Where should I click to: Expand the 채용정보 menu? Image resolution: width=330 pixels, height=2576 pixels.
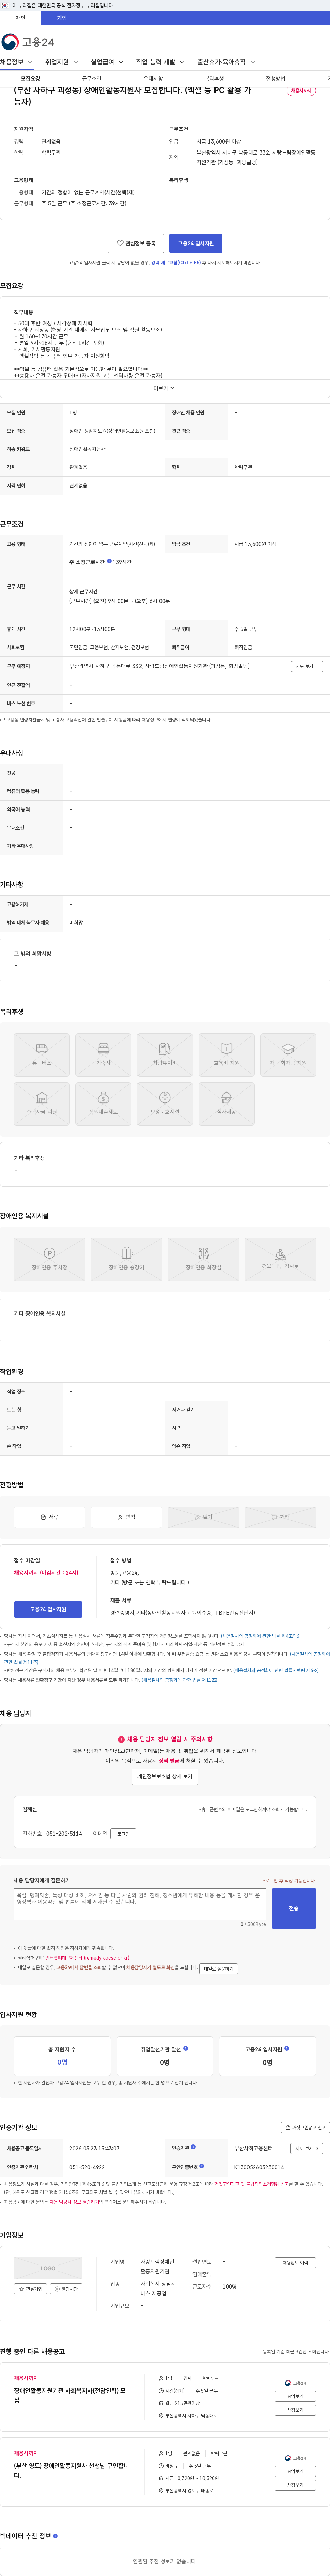(17, 62)
